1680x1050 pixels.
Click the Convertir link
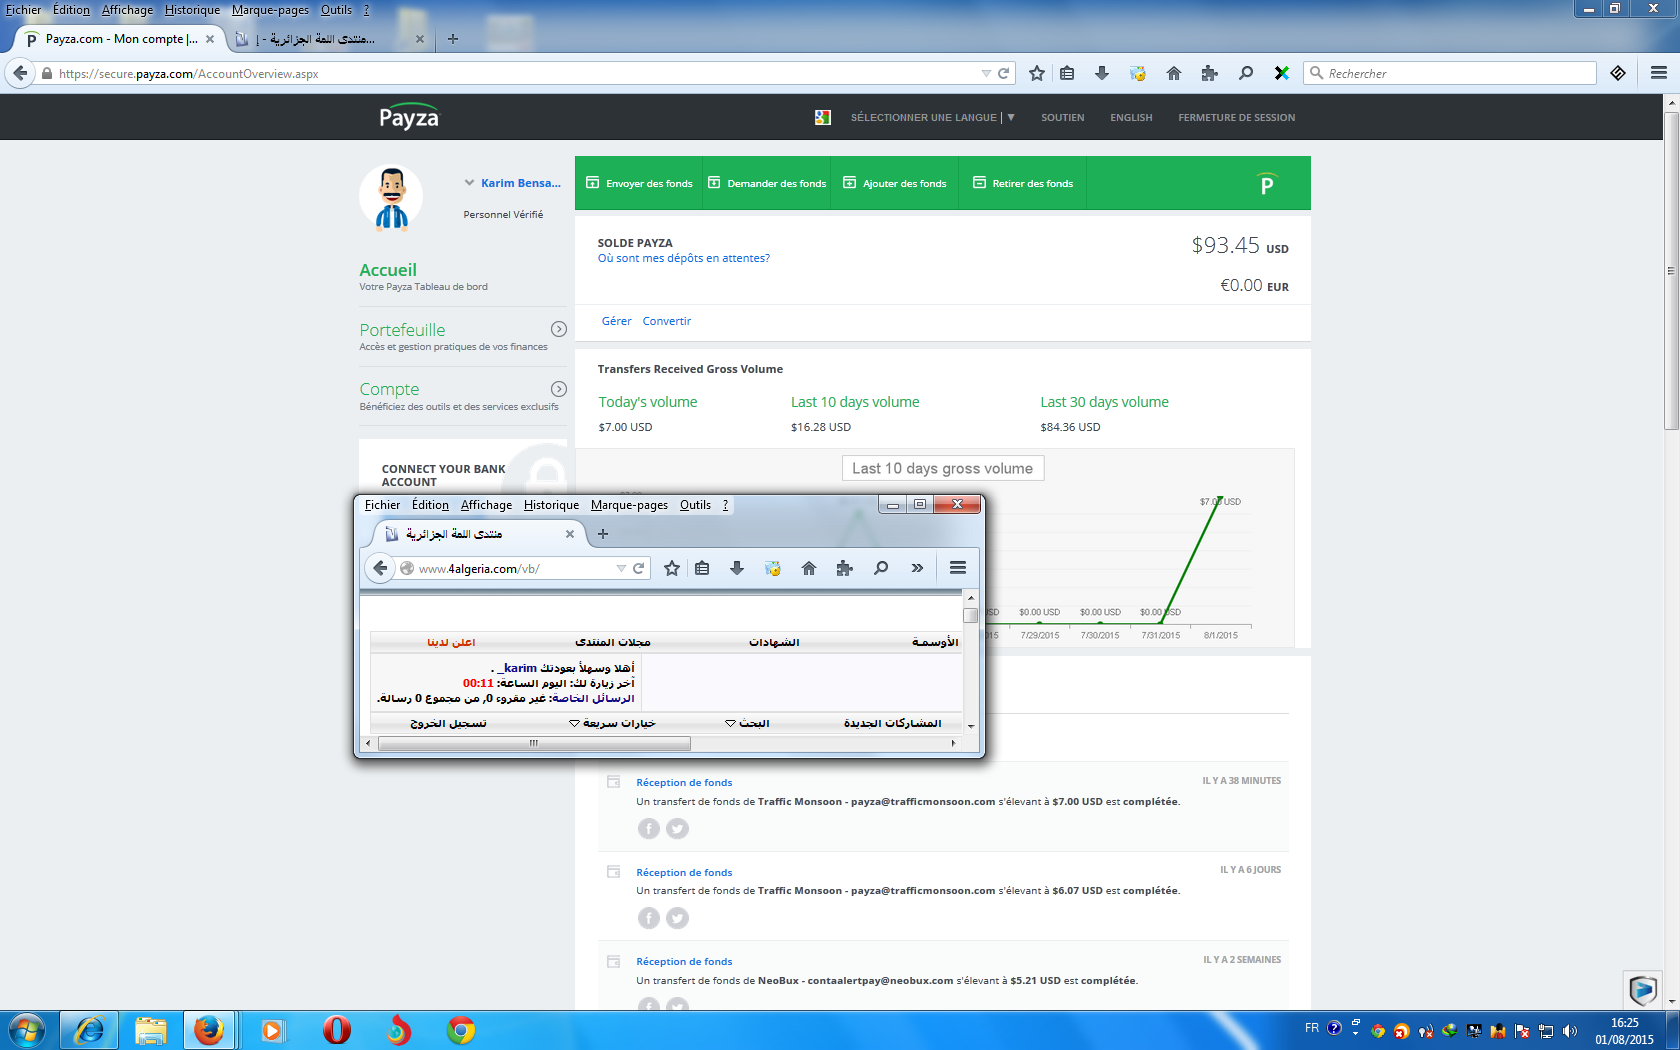click(666, 321)
